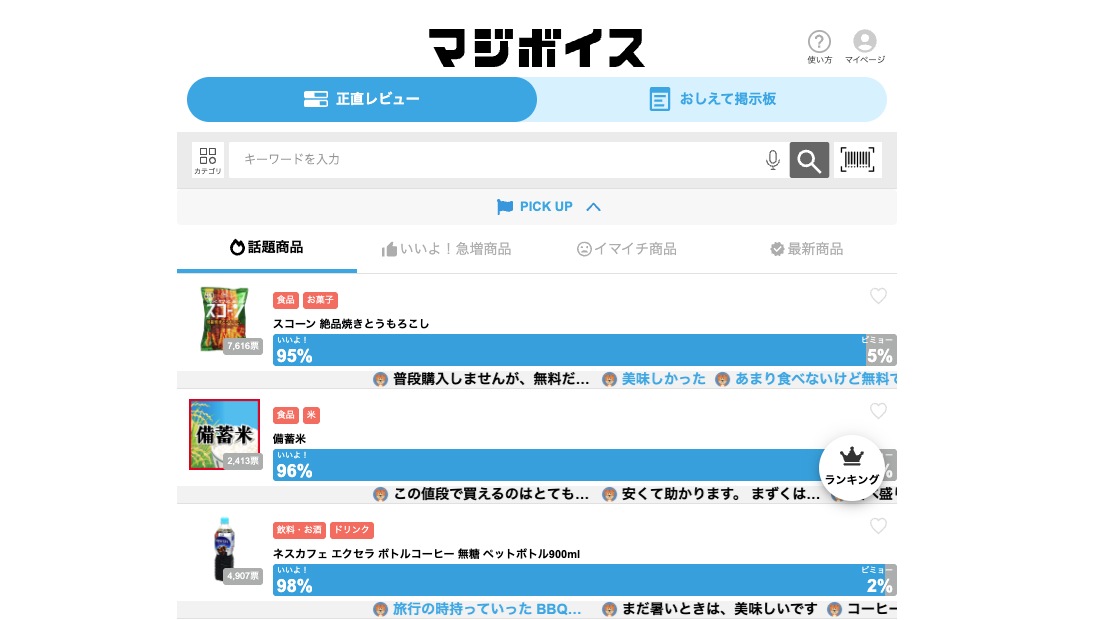Favorite ネスカフェ coffee with the heart icon
The image size is (1097, 620).
[x=878, y=526]
